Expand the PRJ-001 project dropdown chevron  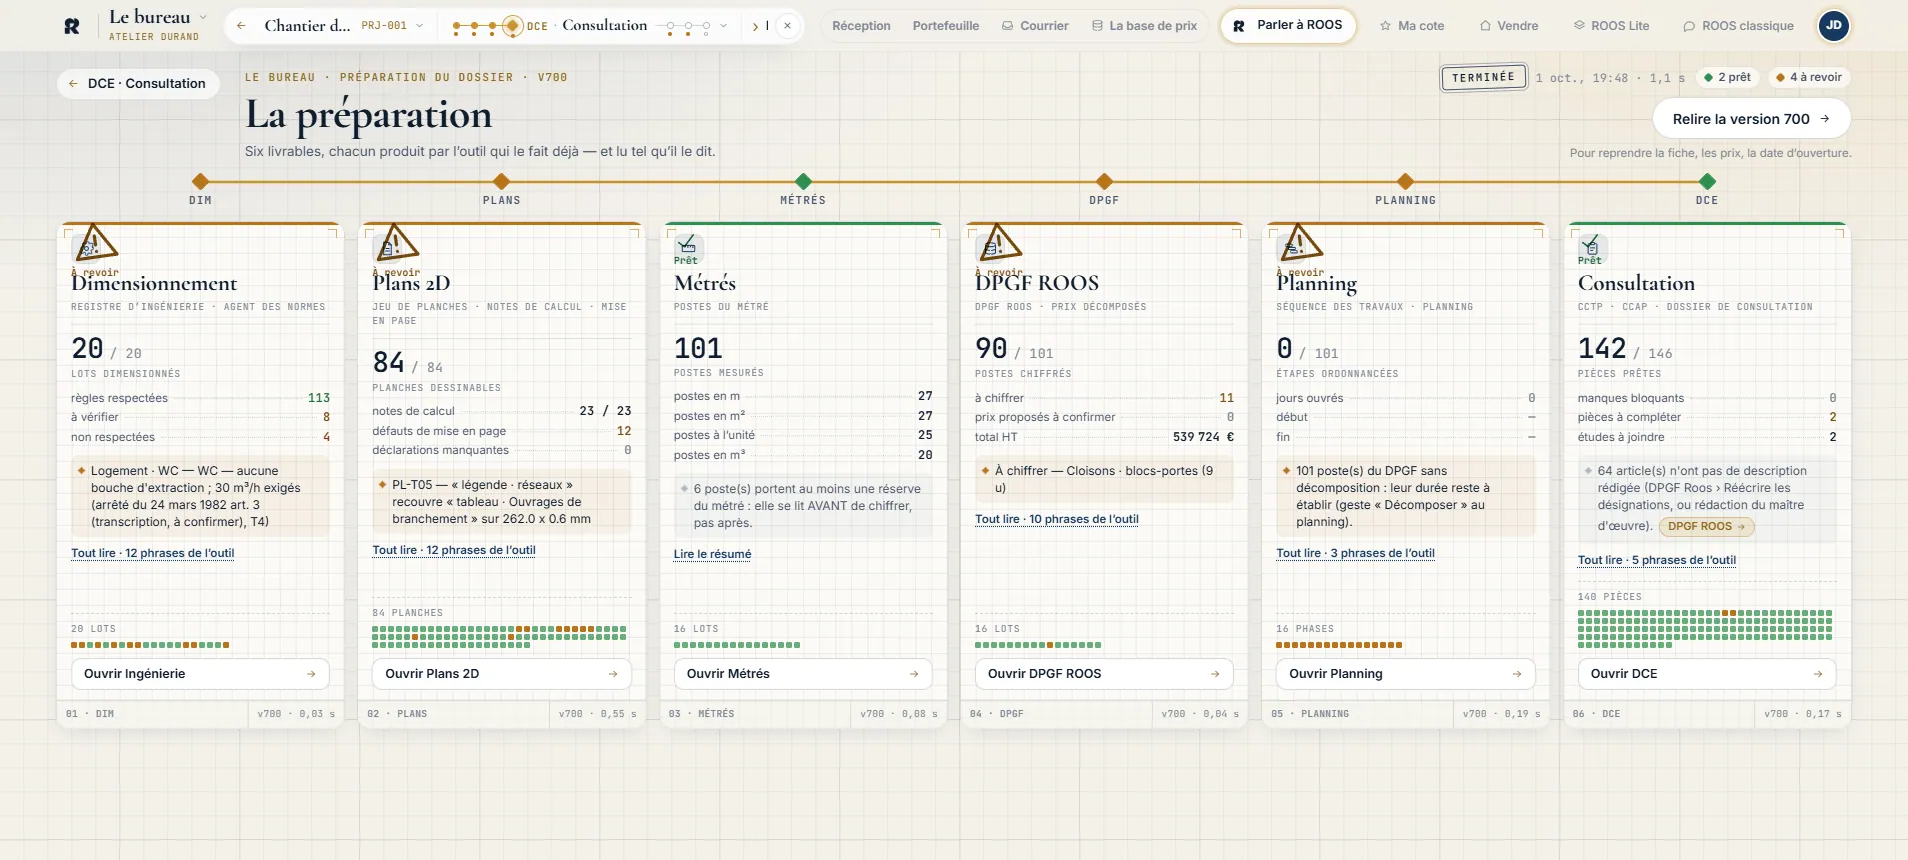click(419, 26)
